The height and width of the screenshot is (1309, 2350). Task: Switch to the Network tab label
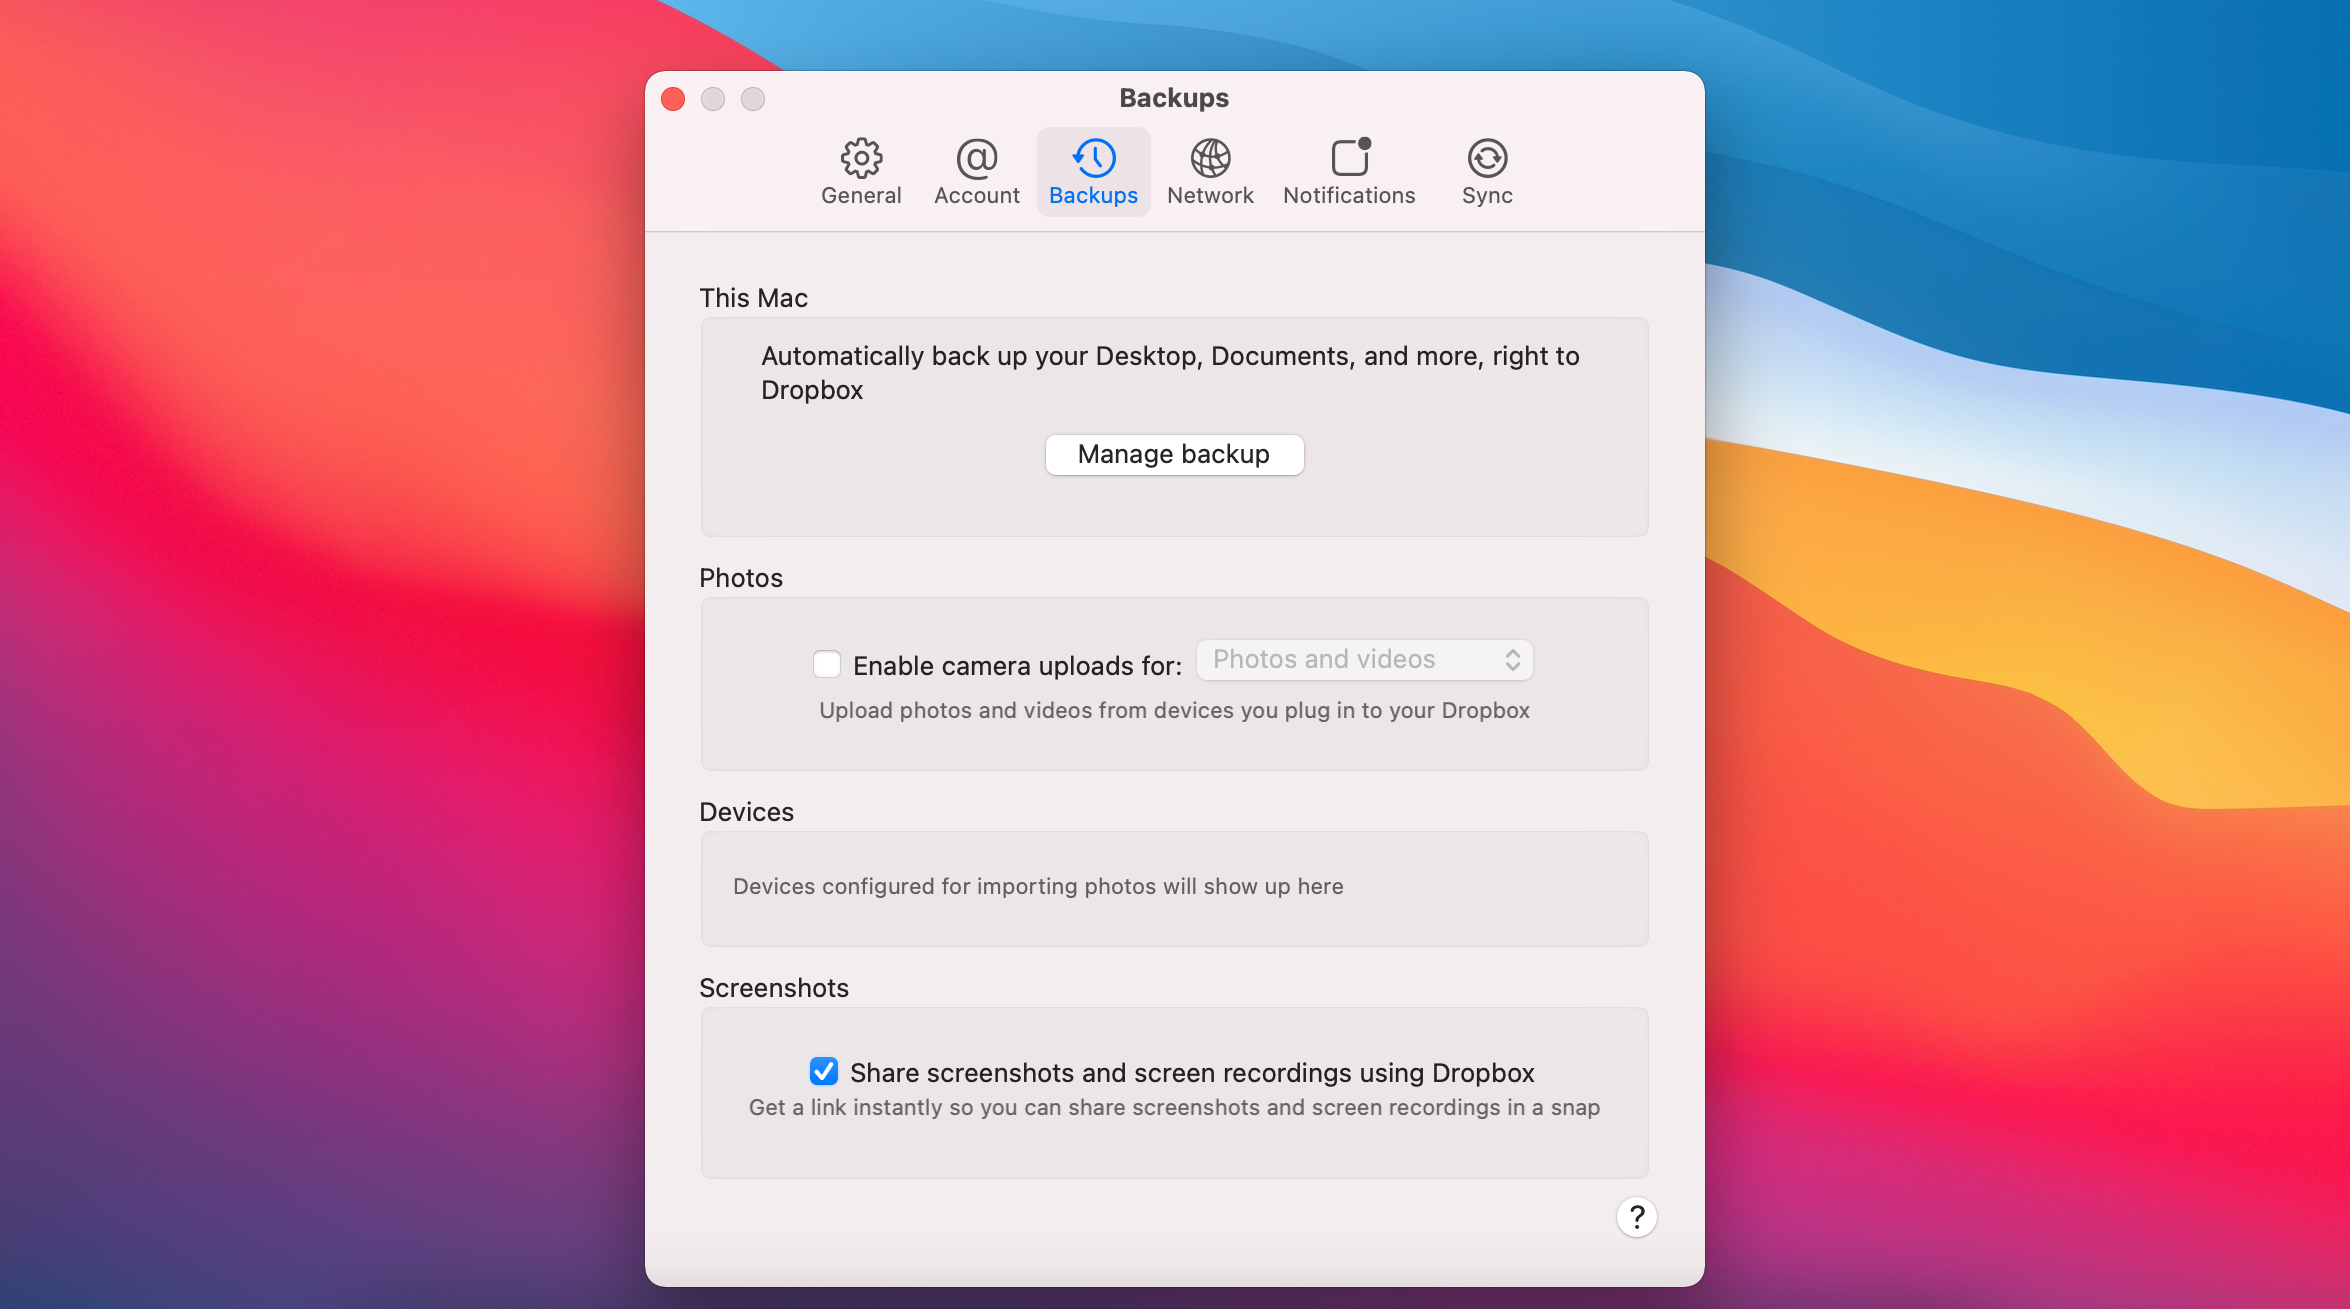(x=1210, y=196)
